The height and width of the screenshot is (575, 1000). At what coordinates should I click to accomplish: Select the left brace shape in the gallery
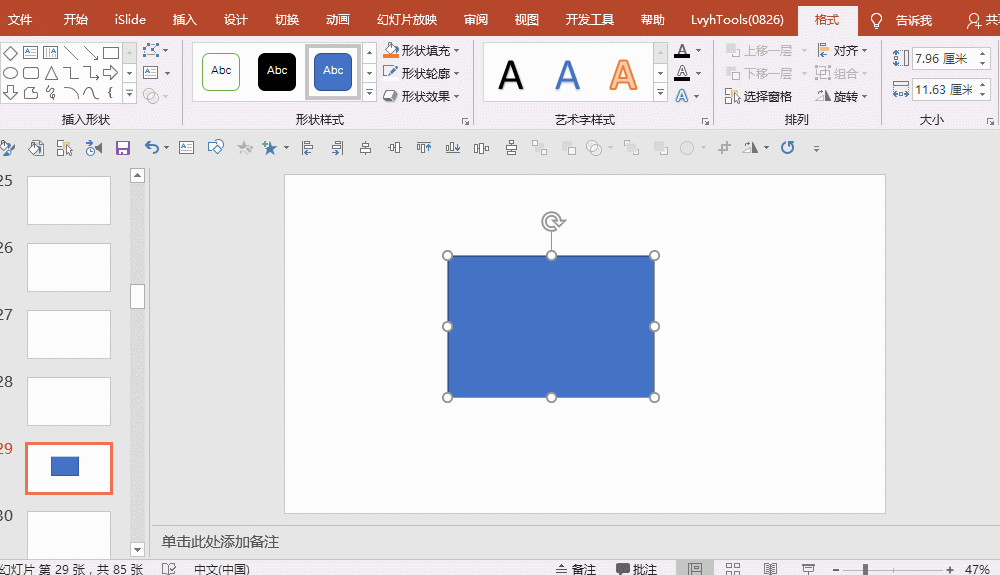[x=110, y=93]
